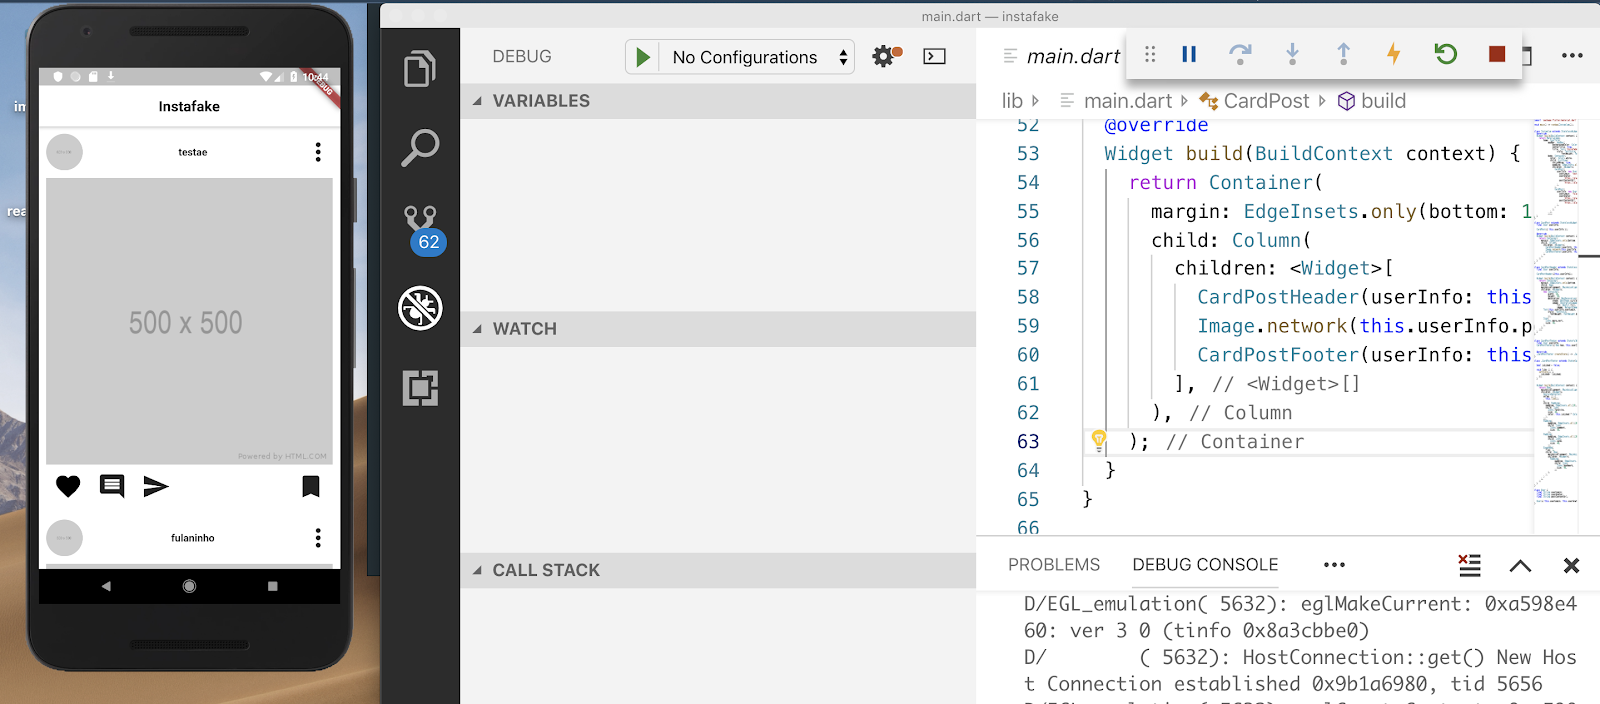Open the testae post three-dot menu

pos(318,152)
